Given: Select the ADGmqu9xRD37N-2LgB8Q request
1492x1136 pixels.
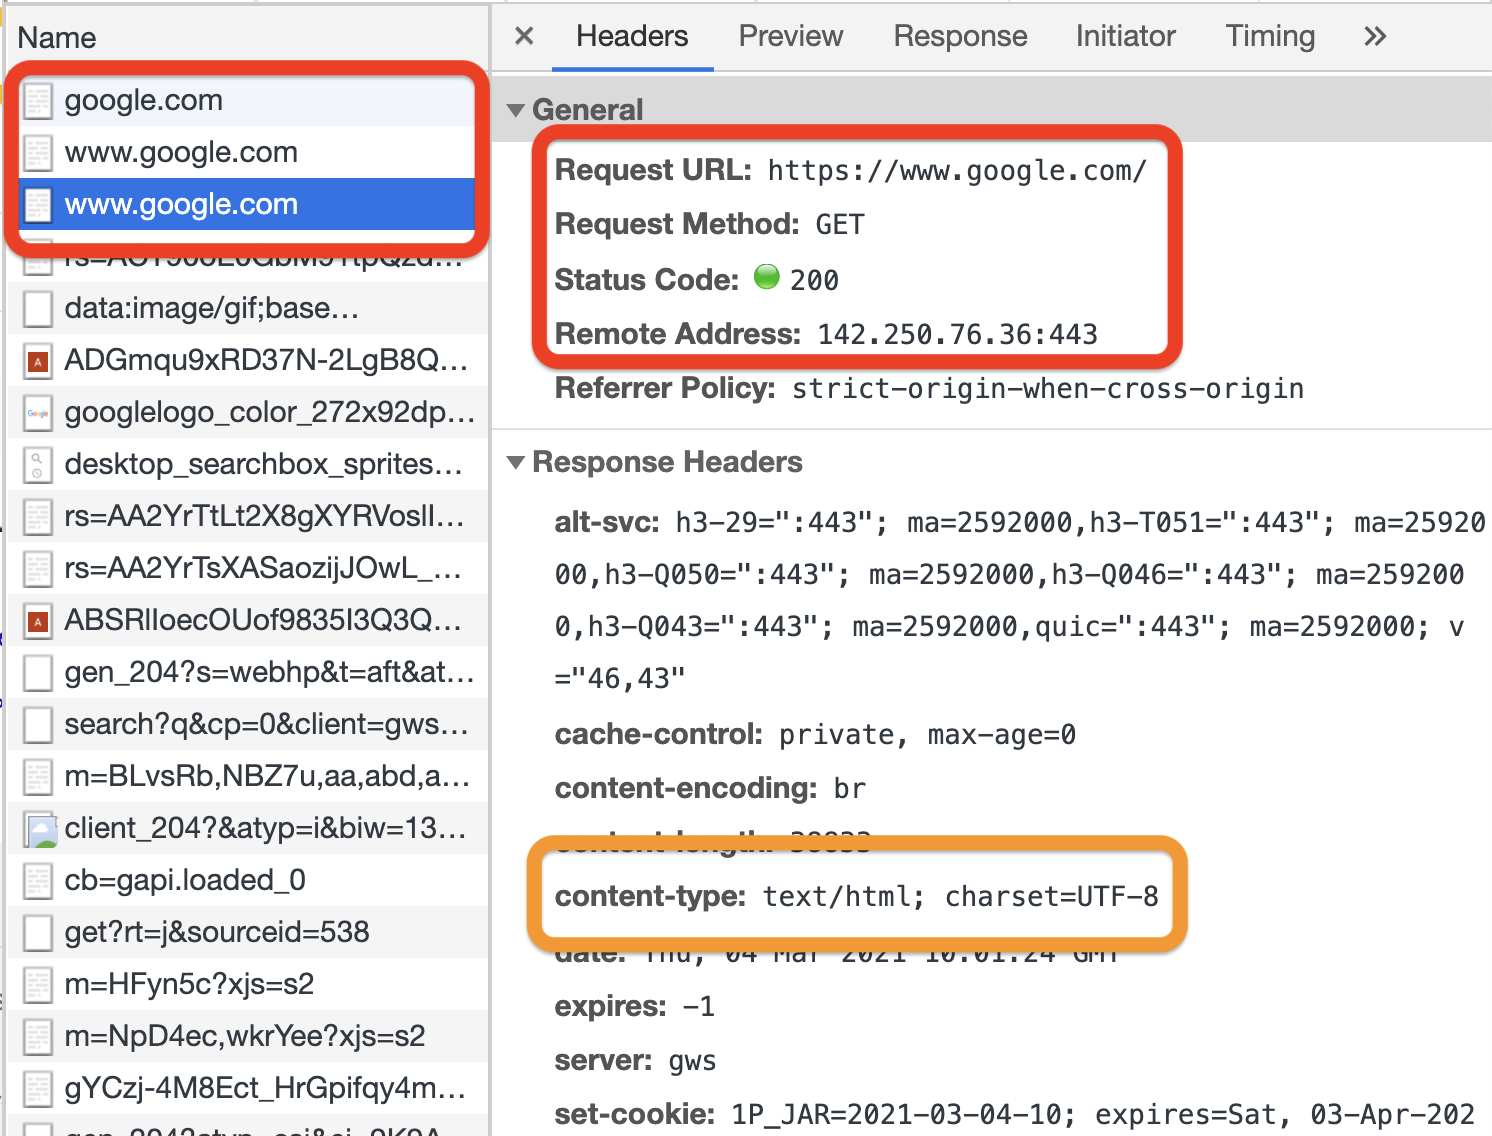Looking at the screenshot, I should coord(247,360).
